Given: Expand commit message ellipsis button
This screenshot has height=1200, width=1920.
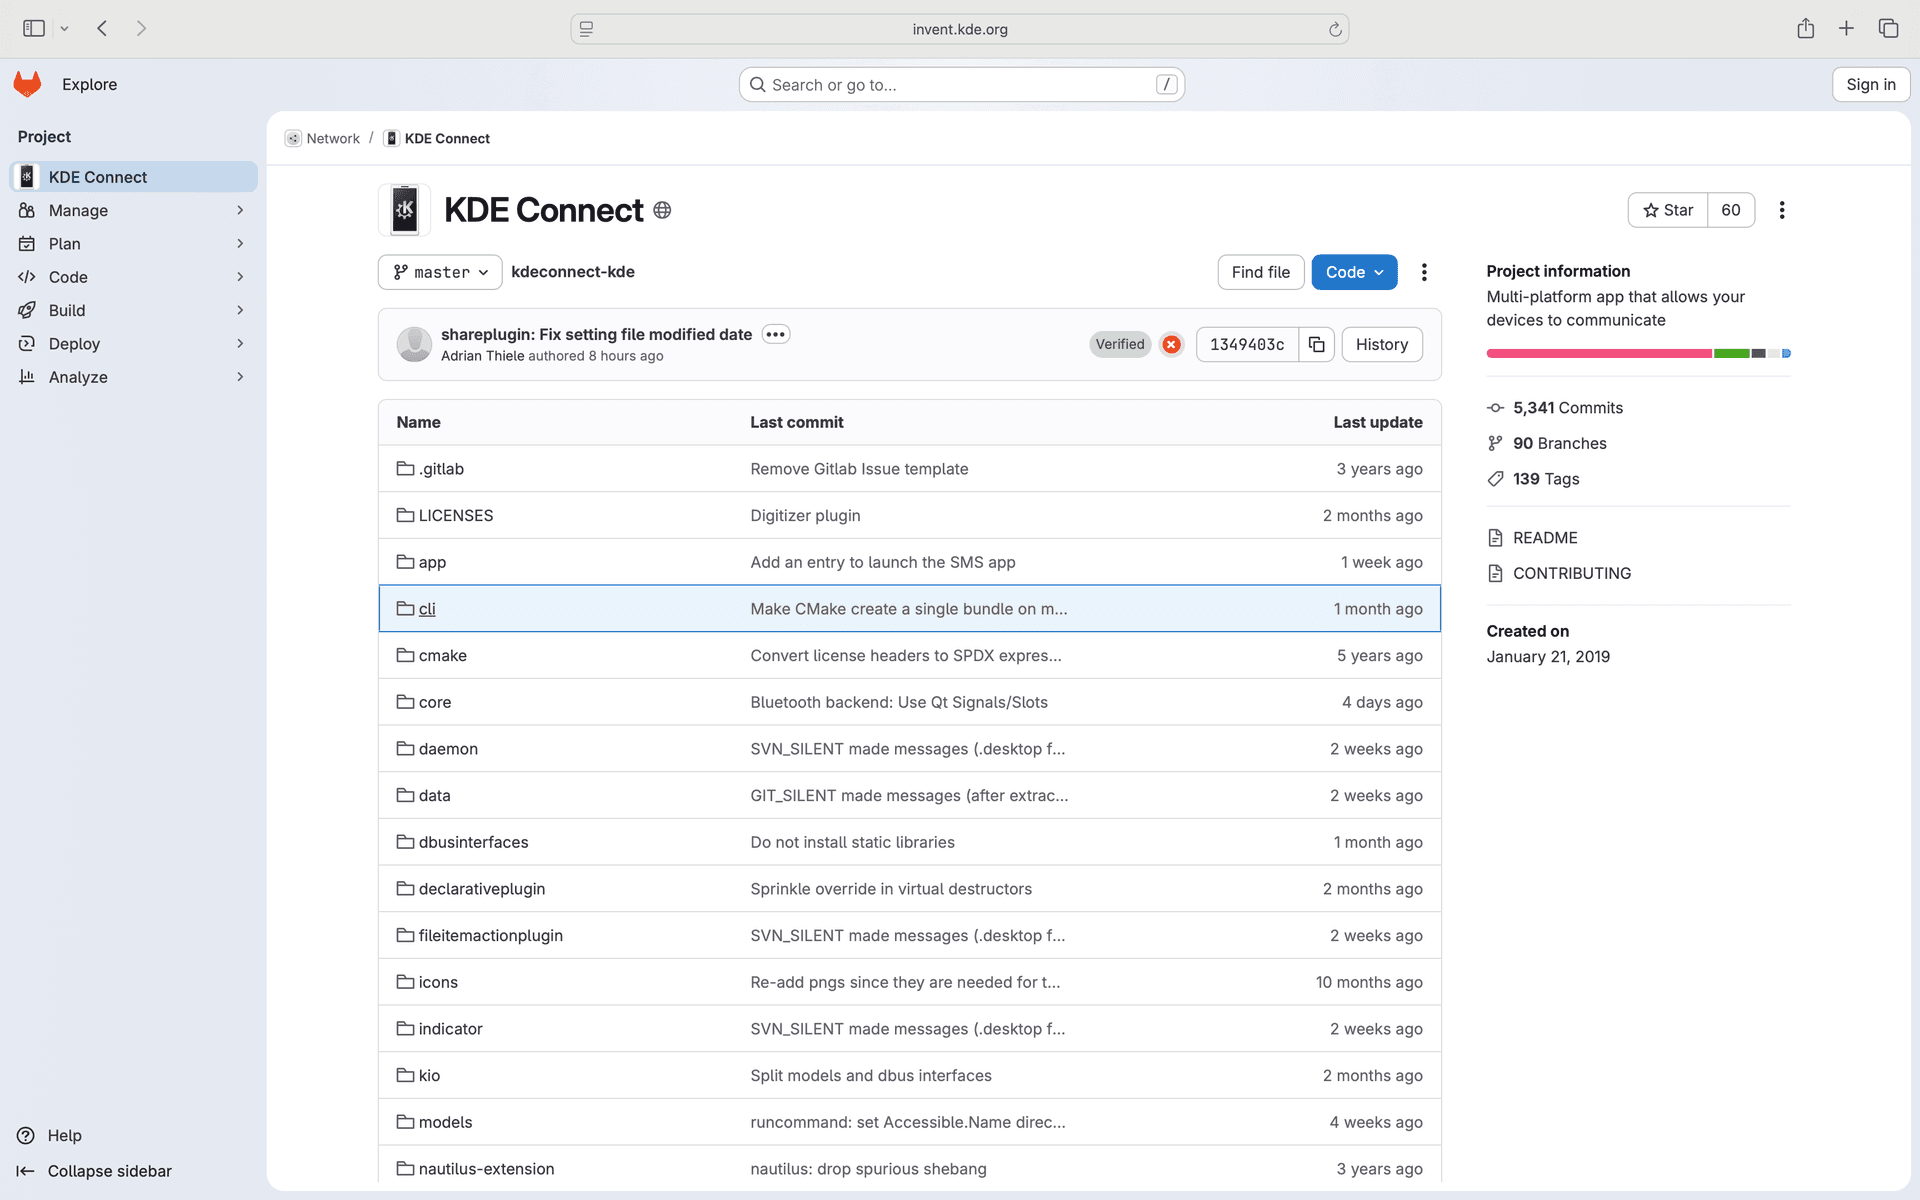Looking at the screenshot, I should pos(775,334).
